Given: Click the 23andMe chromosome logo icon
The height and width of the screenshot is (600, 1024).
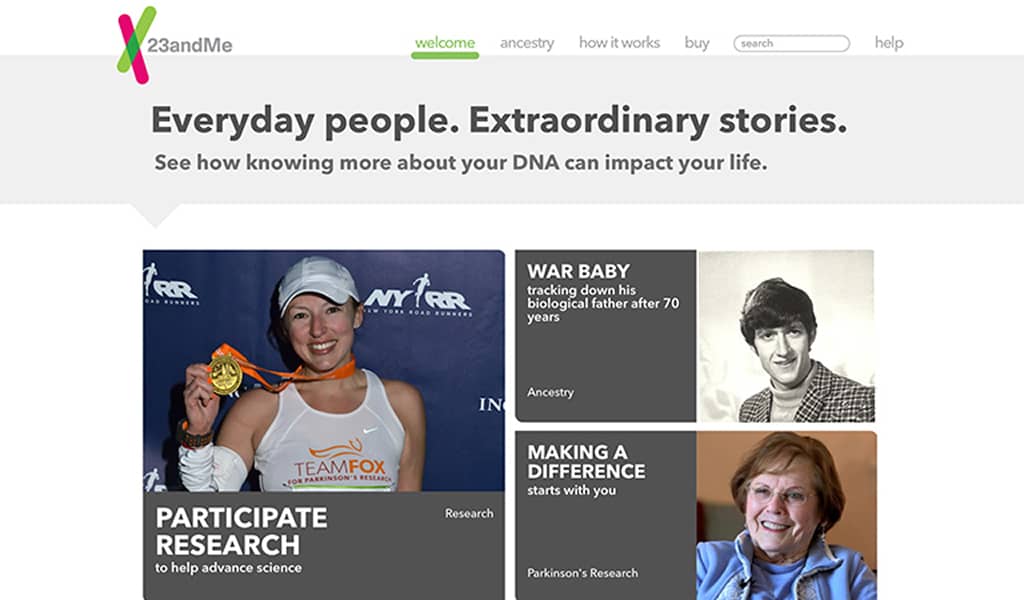Looking at the screenshot, I should click(x=136, y=44).
